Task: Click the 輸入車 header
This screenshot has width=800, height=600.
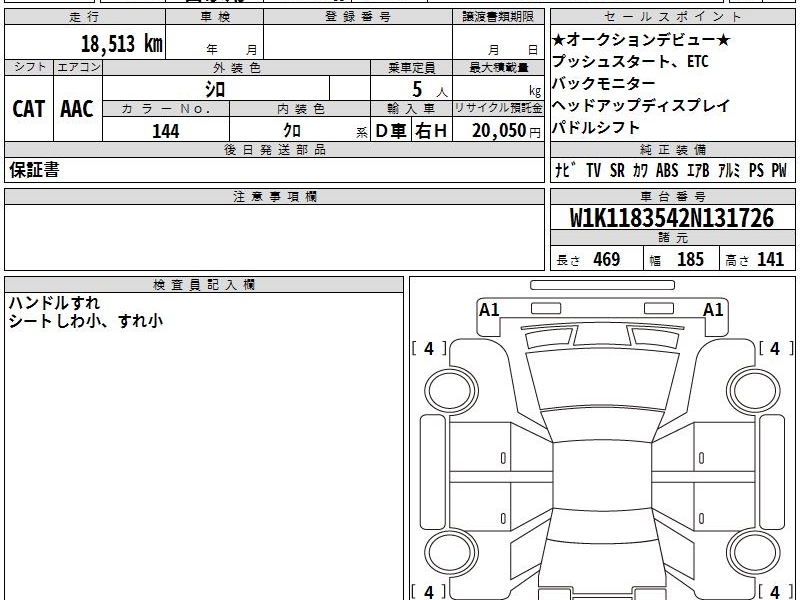Action: tap(411, 109)
